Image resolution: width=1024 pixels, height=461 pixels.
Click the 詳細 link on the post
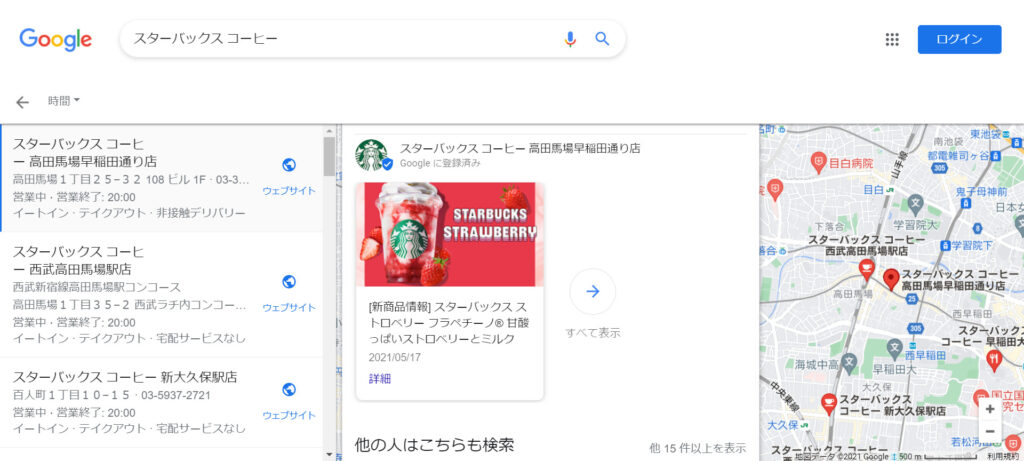[x=379, y=379]
